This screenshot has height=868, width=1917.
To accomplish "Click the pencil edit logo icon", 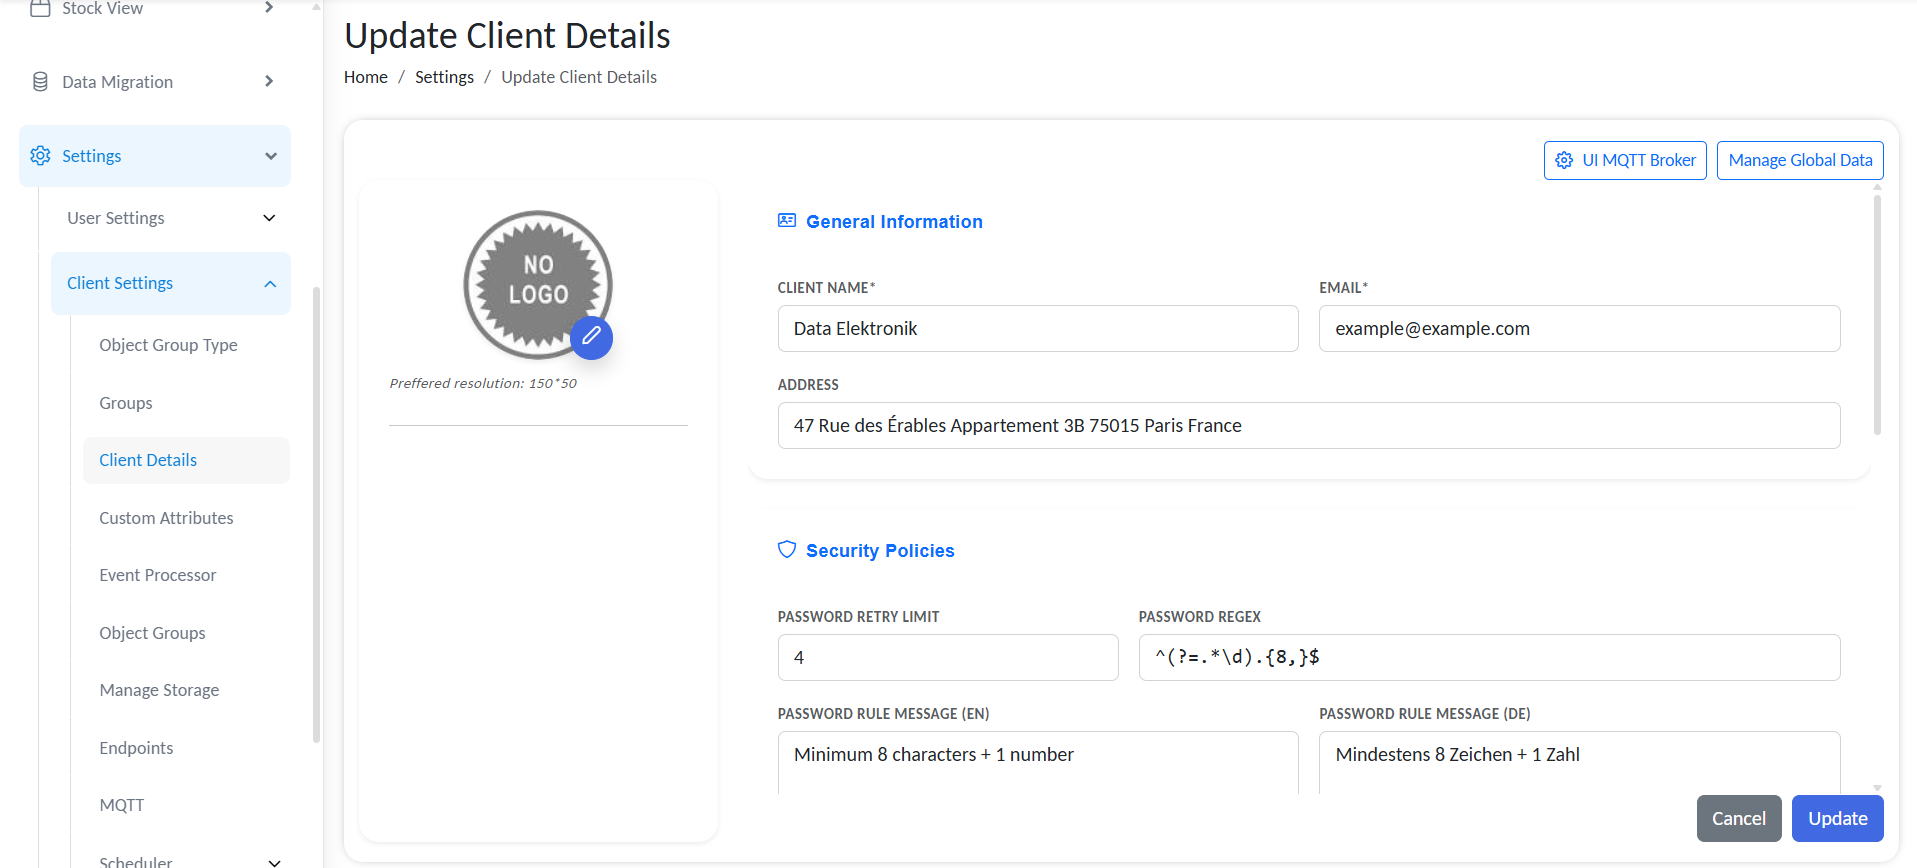I will coord(591,337).
